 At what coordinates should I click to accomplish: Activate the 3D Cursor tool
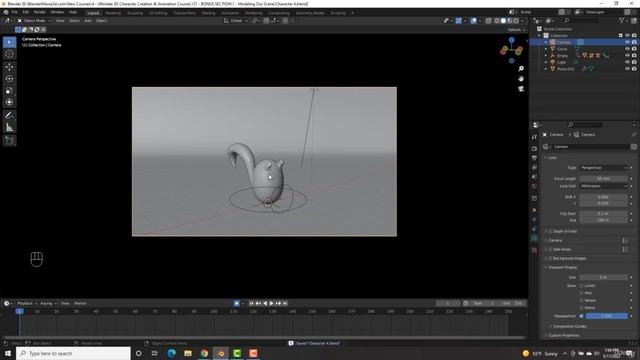click(x=9, y=54)
